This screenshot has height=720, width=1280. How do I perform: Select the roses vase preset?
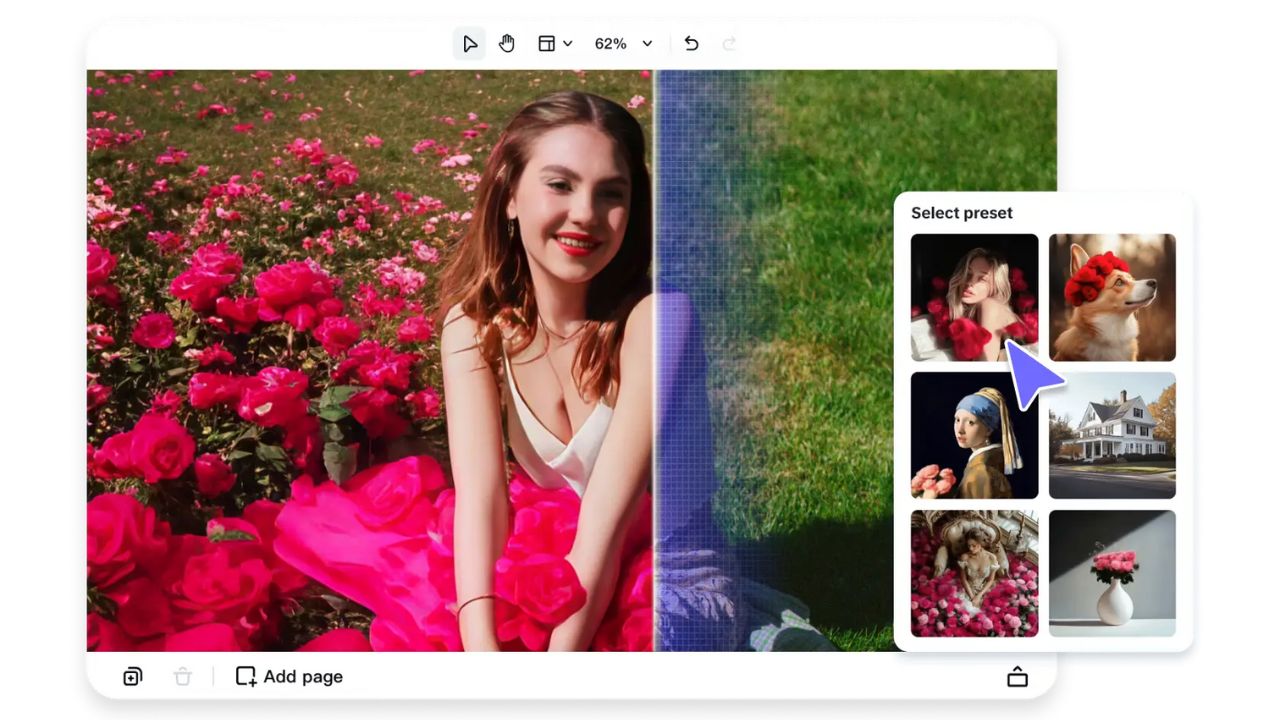pos(1112,572)
